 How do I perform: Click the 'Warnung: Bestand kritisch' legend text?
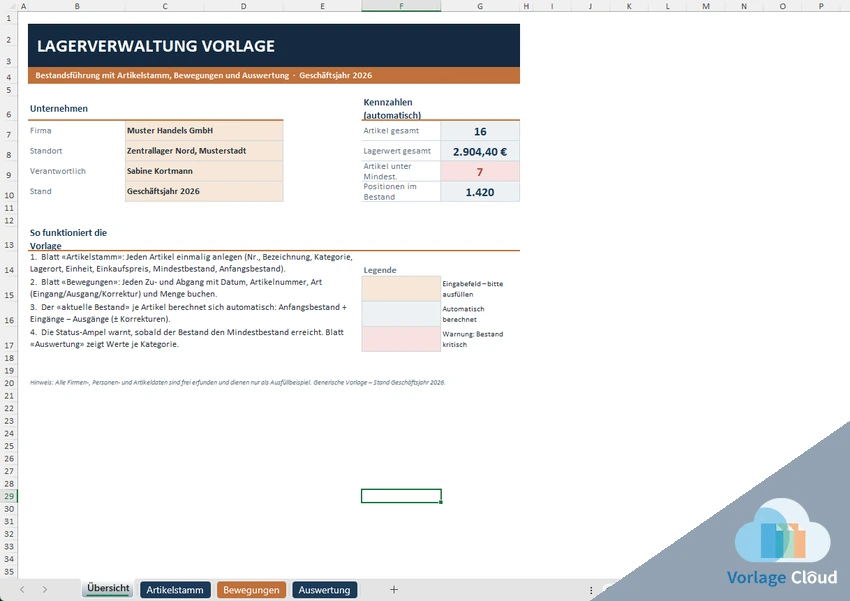point(473,339)
